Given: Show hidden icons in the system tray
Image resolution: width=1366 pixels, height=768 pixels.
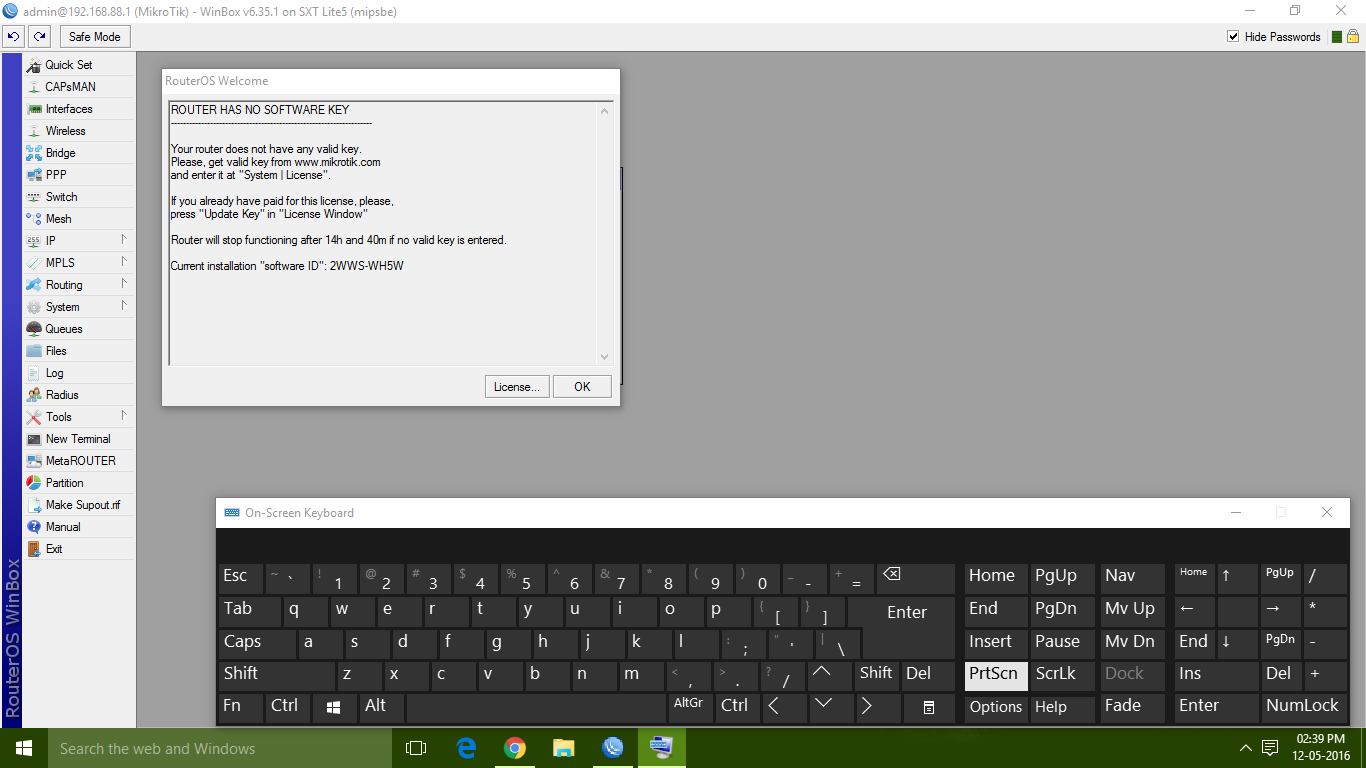Looking at the screenshot, I should click(x=1246, y=748).
